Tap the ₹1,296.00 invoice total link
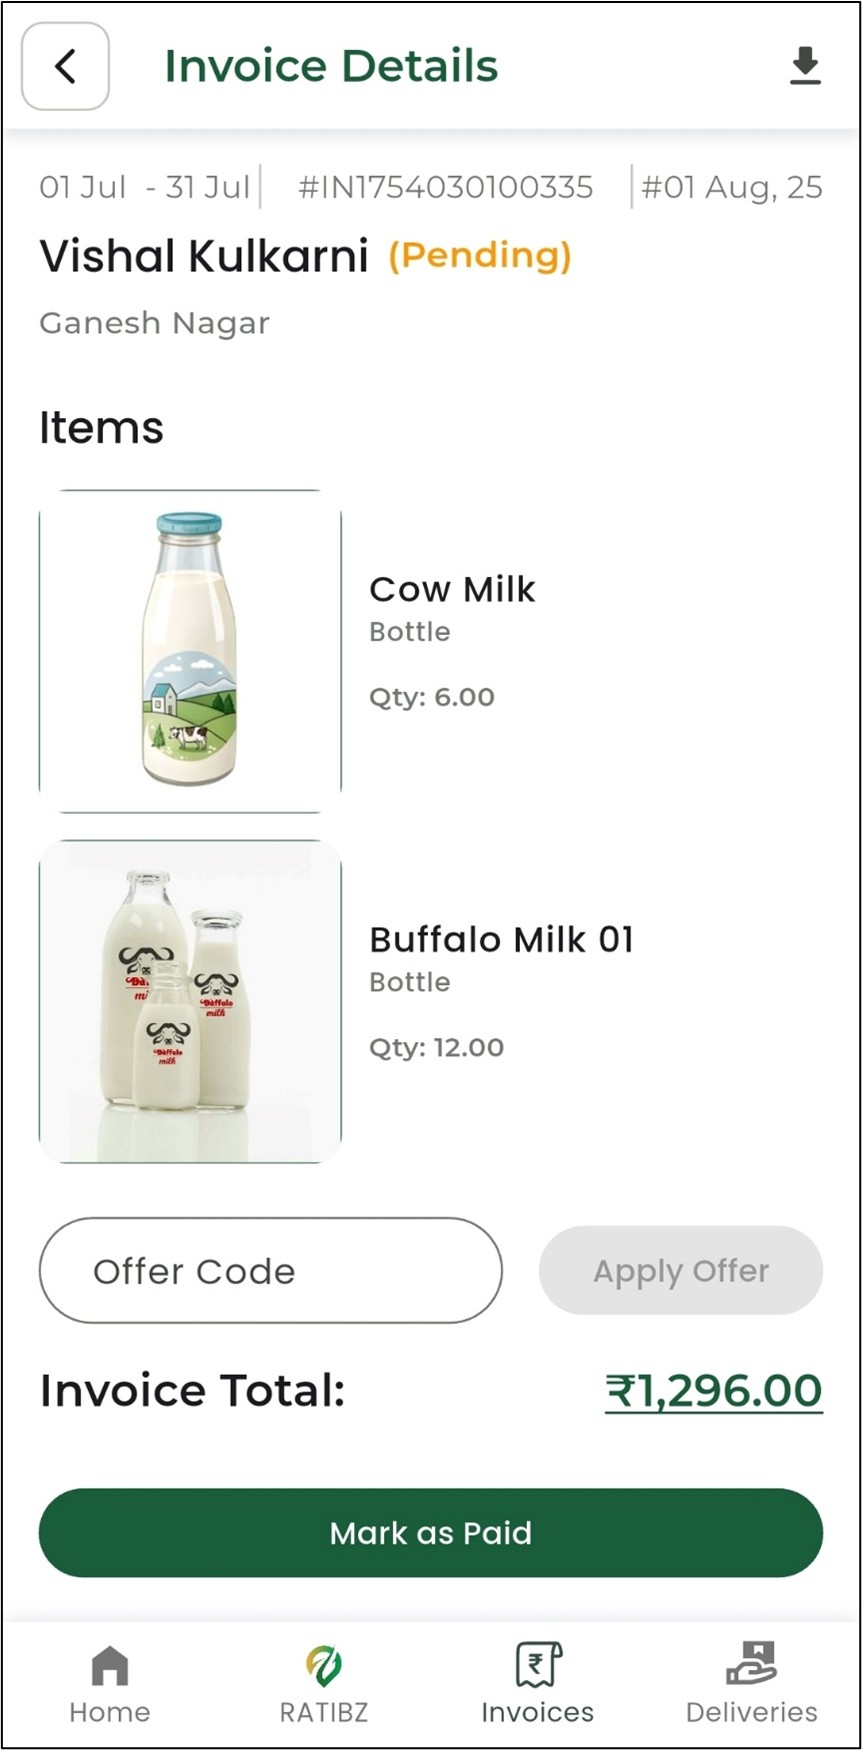 (713, 1391)
